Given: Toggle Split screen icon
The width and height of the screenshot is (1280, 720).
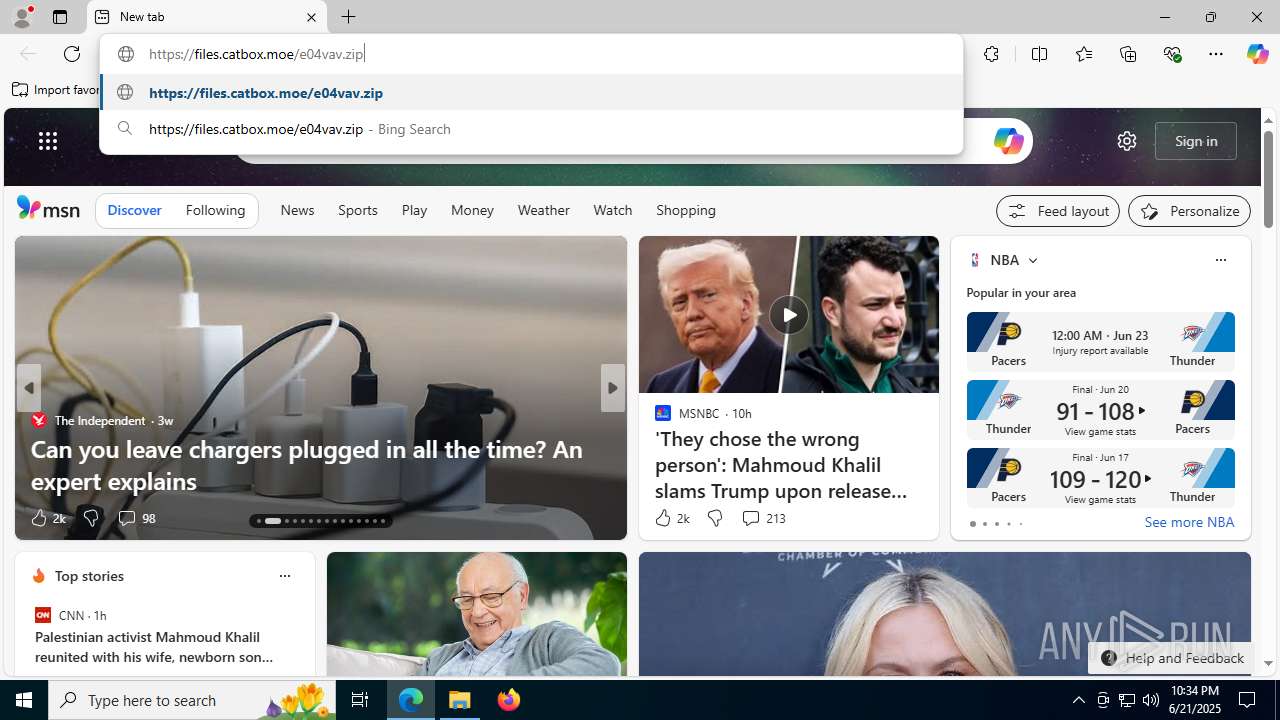Looking at the screenshot, I should 1039,54.
